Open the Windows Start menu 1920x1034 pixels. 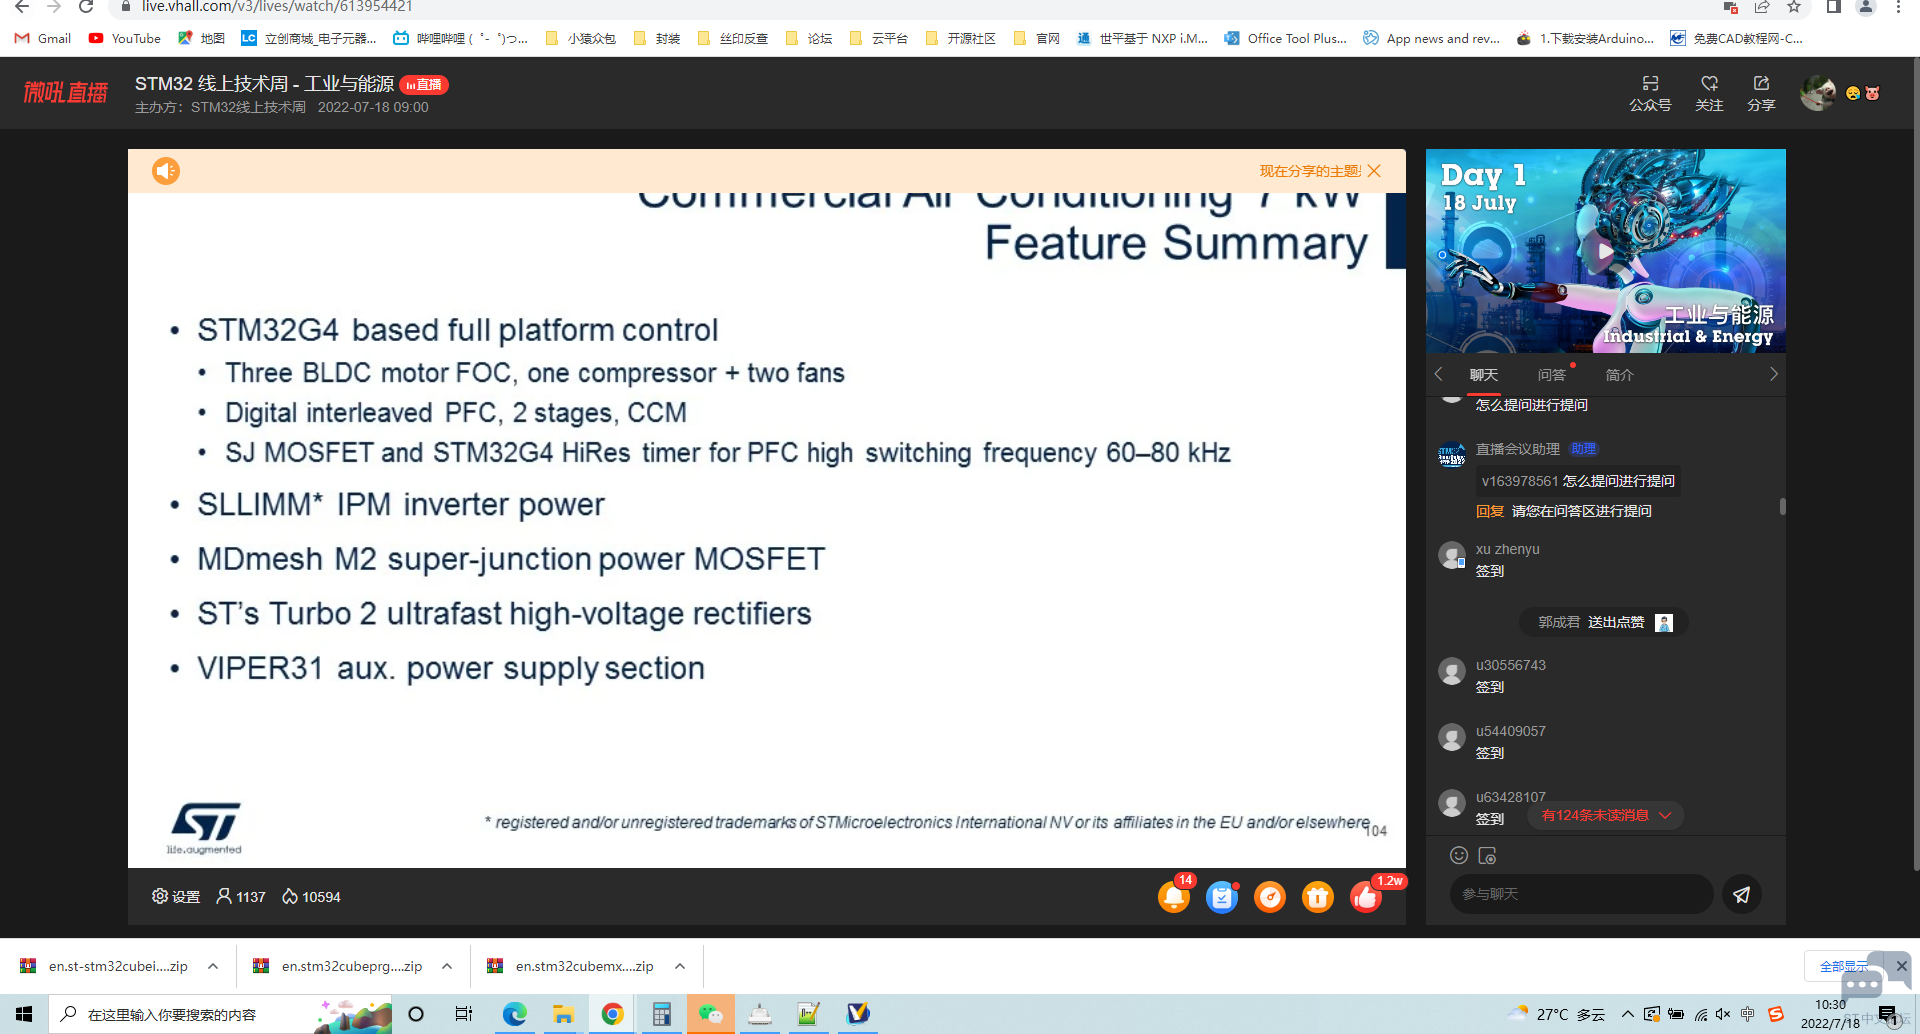tap(24, 1014)
